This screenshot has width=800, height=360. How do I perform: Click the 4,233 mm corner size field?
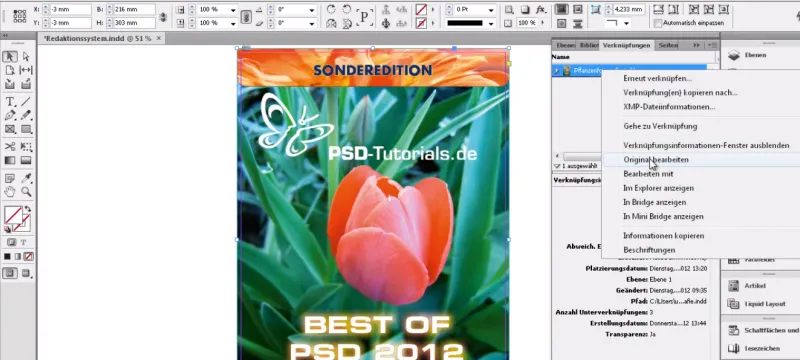click(629, 9)
